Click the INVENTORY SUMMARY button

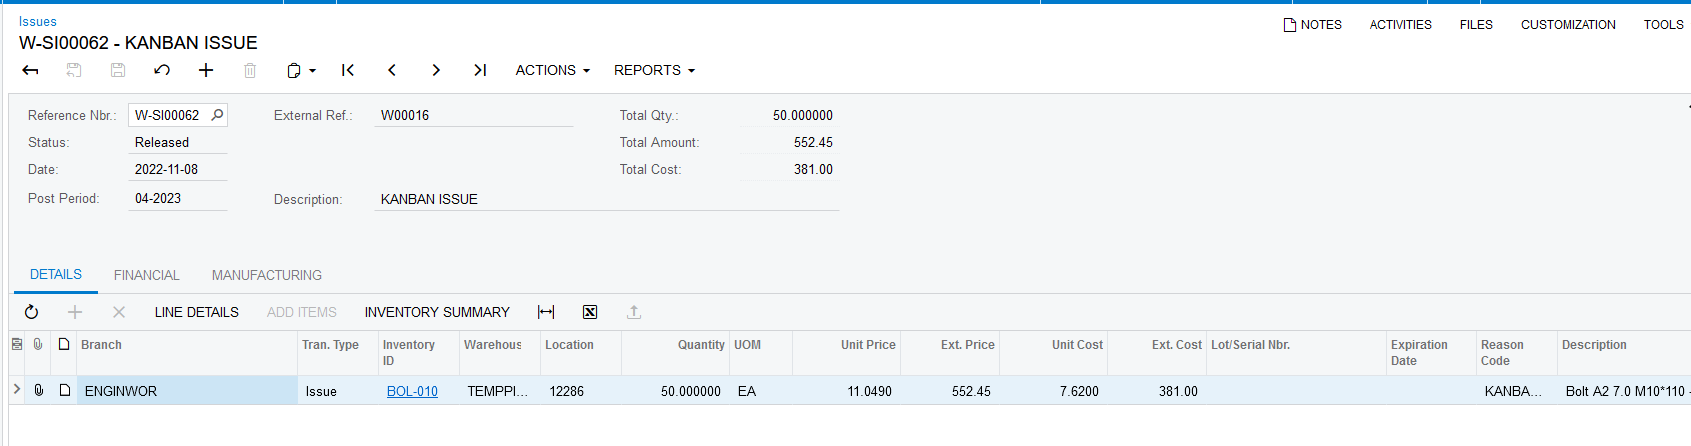[437, 312]
